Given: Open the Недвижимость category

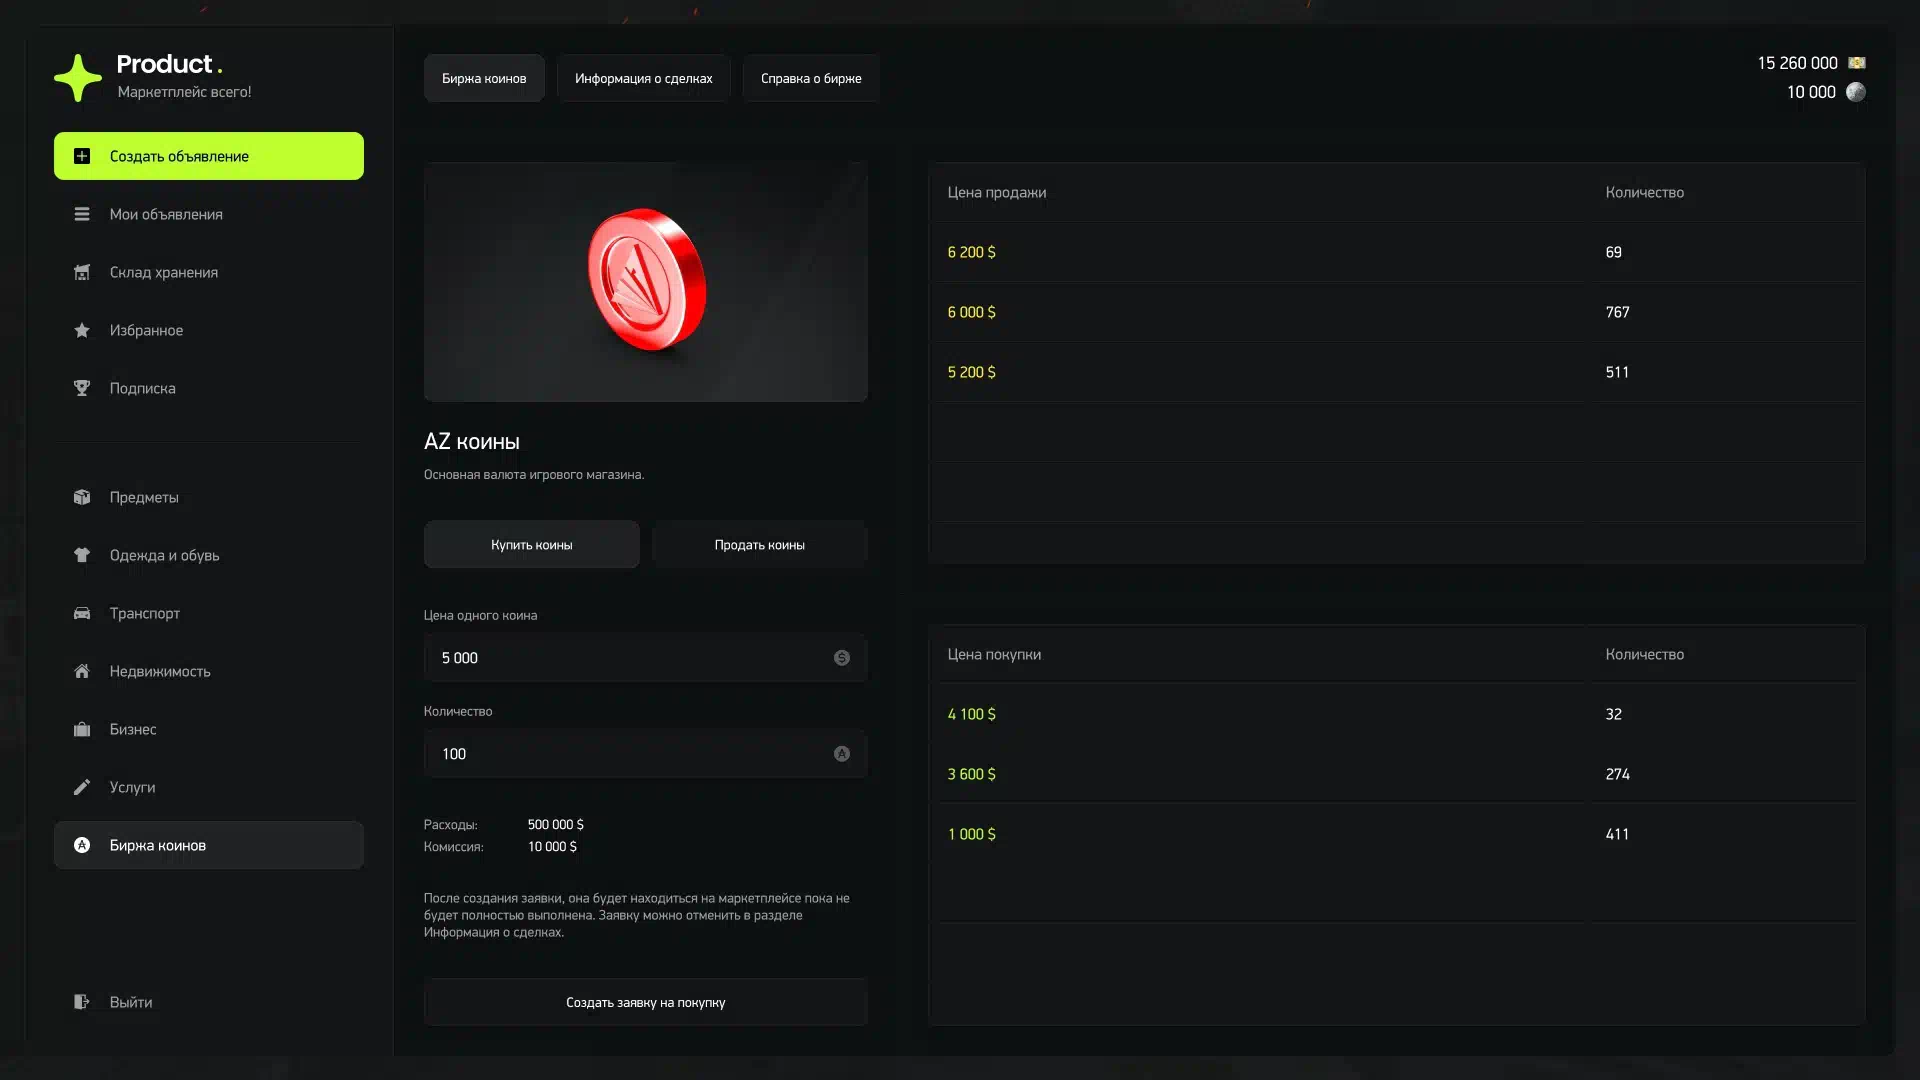Looking at the screenshot, I should tap(209, 671).
